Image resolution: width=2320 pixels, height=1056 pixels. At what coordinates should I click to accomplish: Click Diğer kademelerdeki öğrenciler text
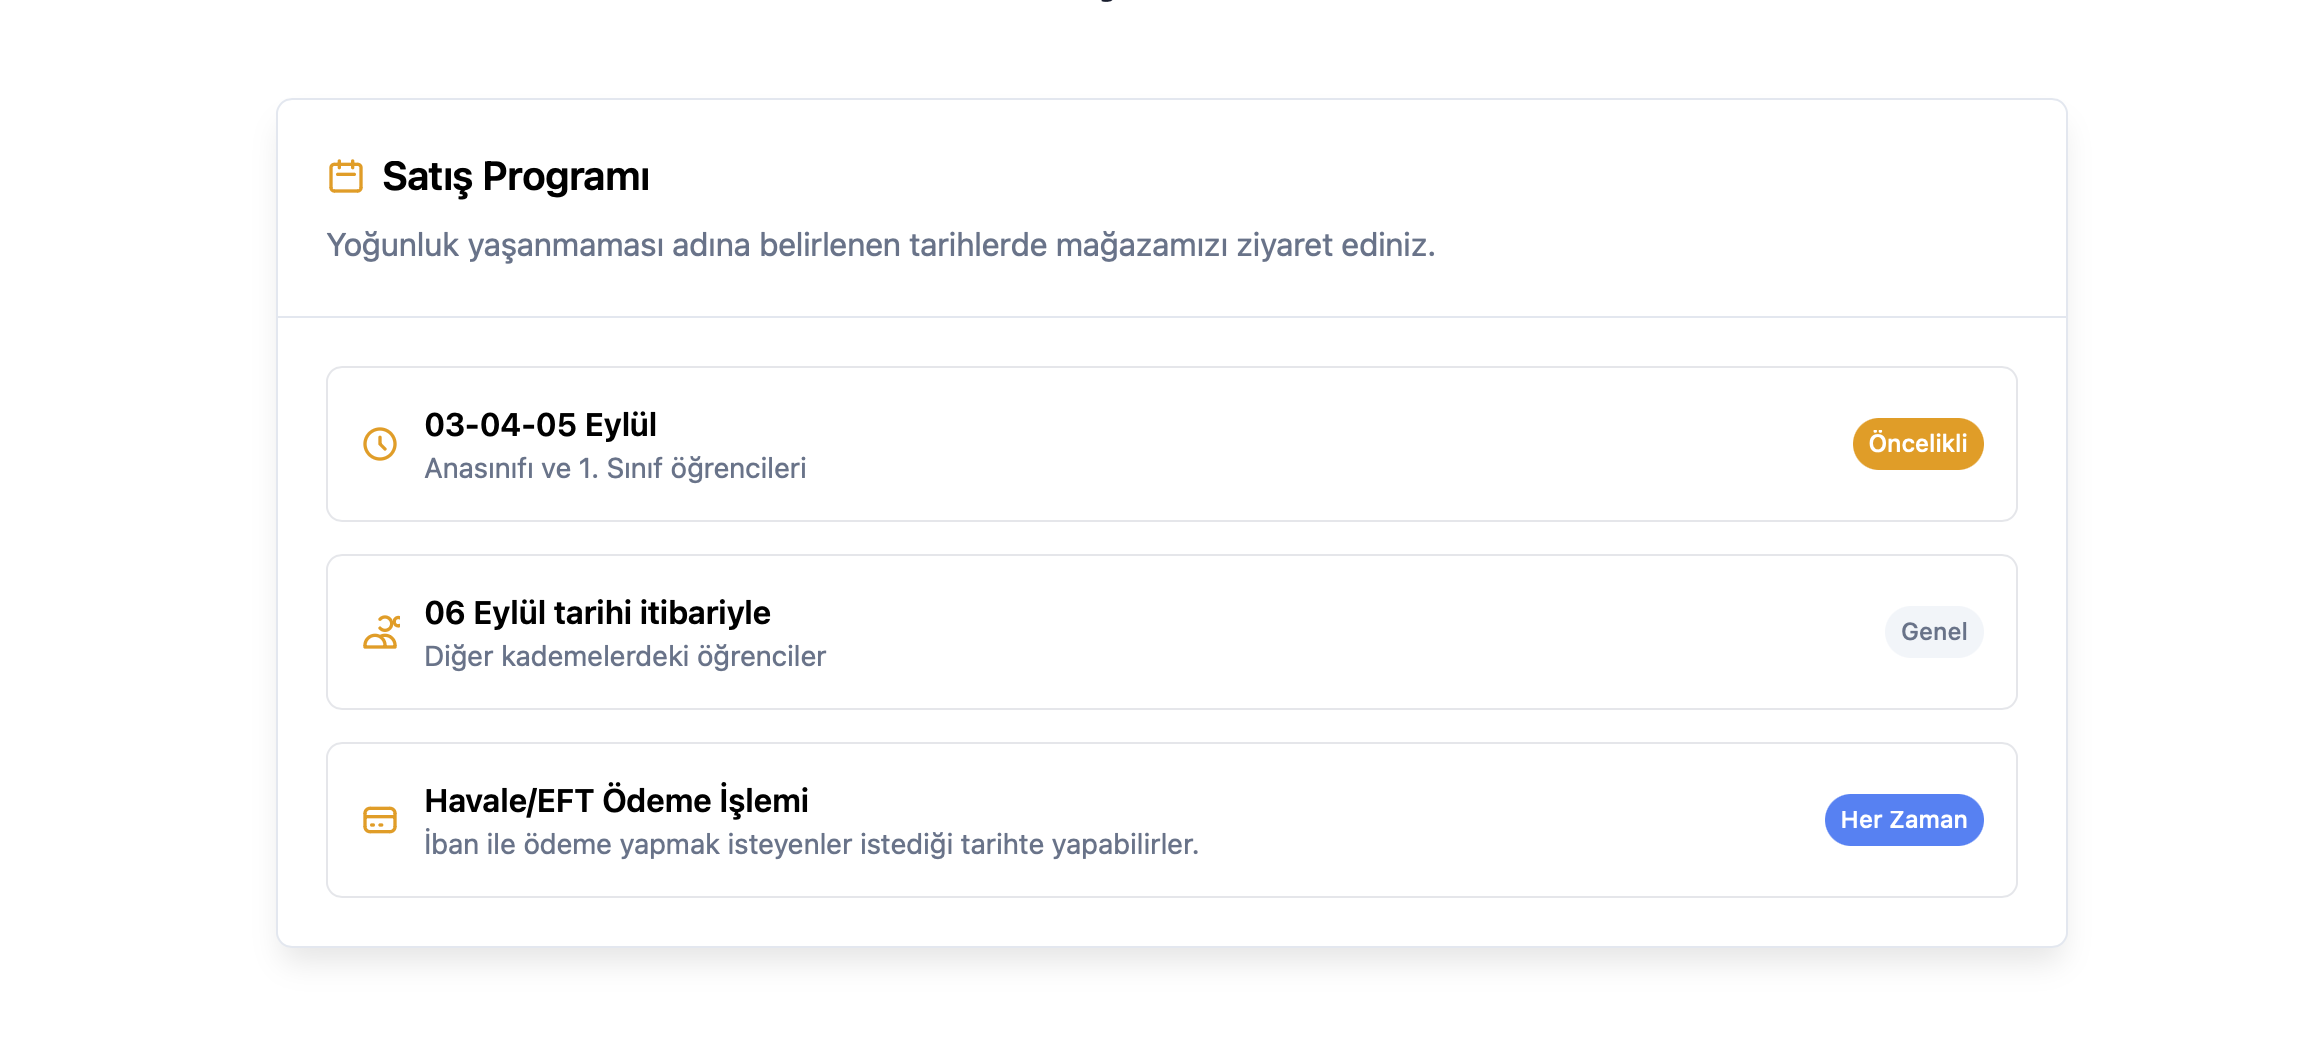click(625, 657)
